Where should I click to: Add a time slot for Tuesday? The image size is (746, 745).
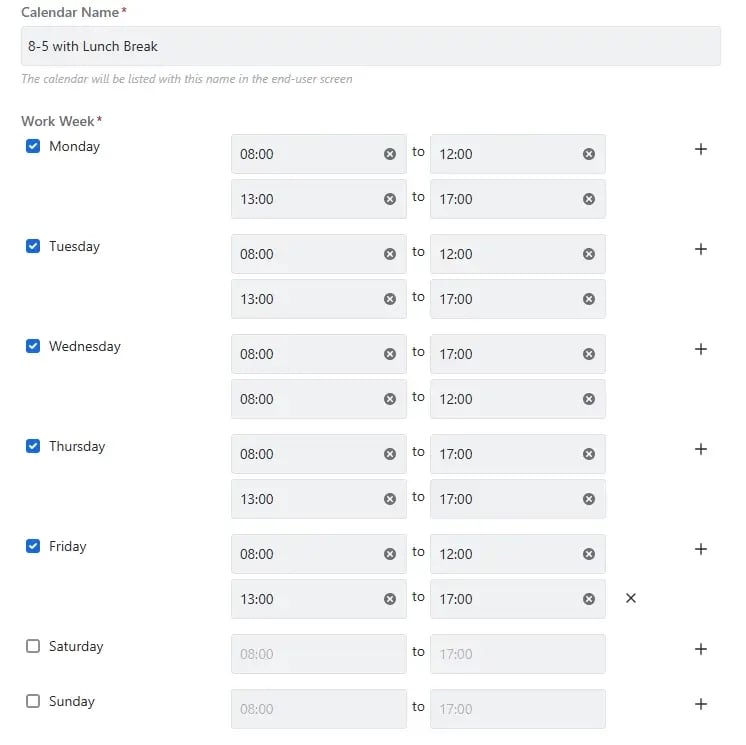pos(701,249)
